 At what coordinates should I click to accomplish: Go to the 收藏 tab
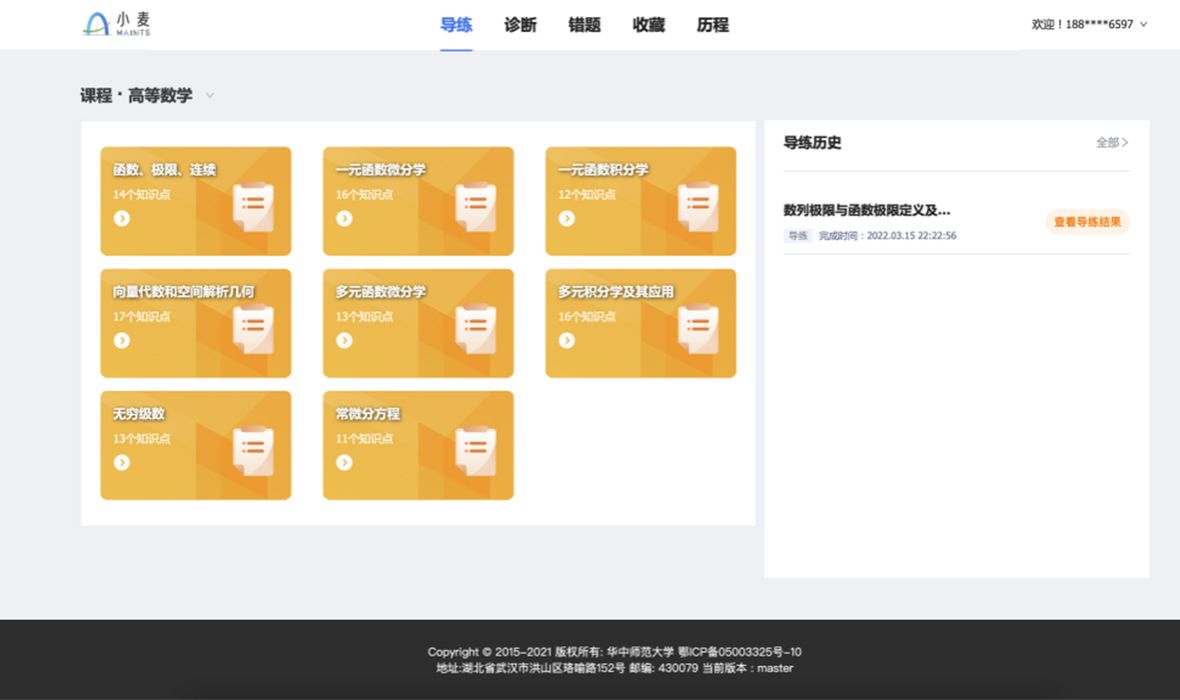click(x=648, y=25)
